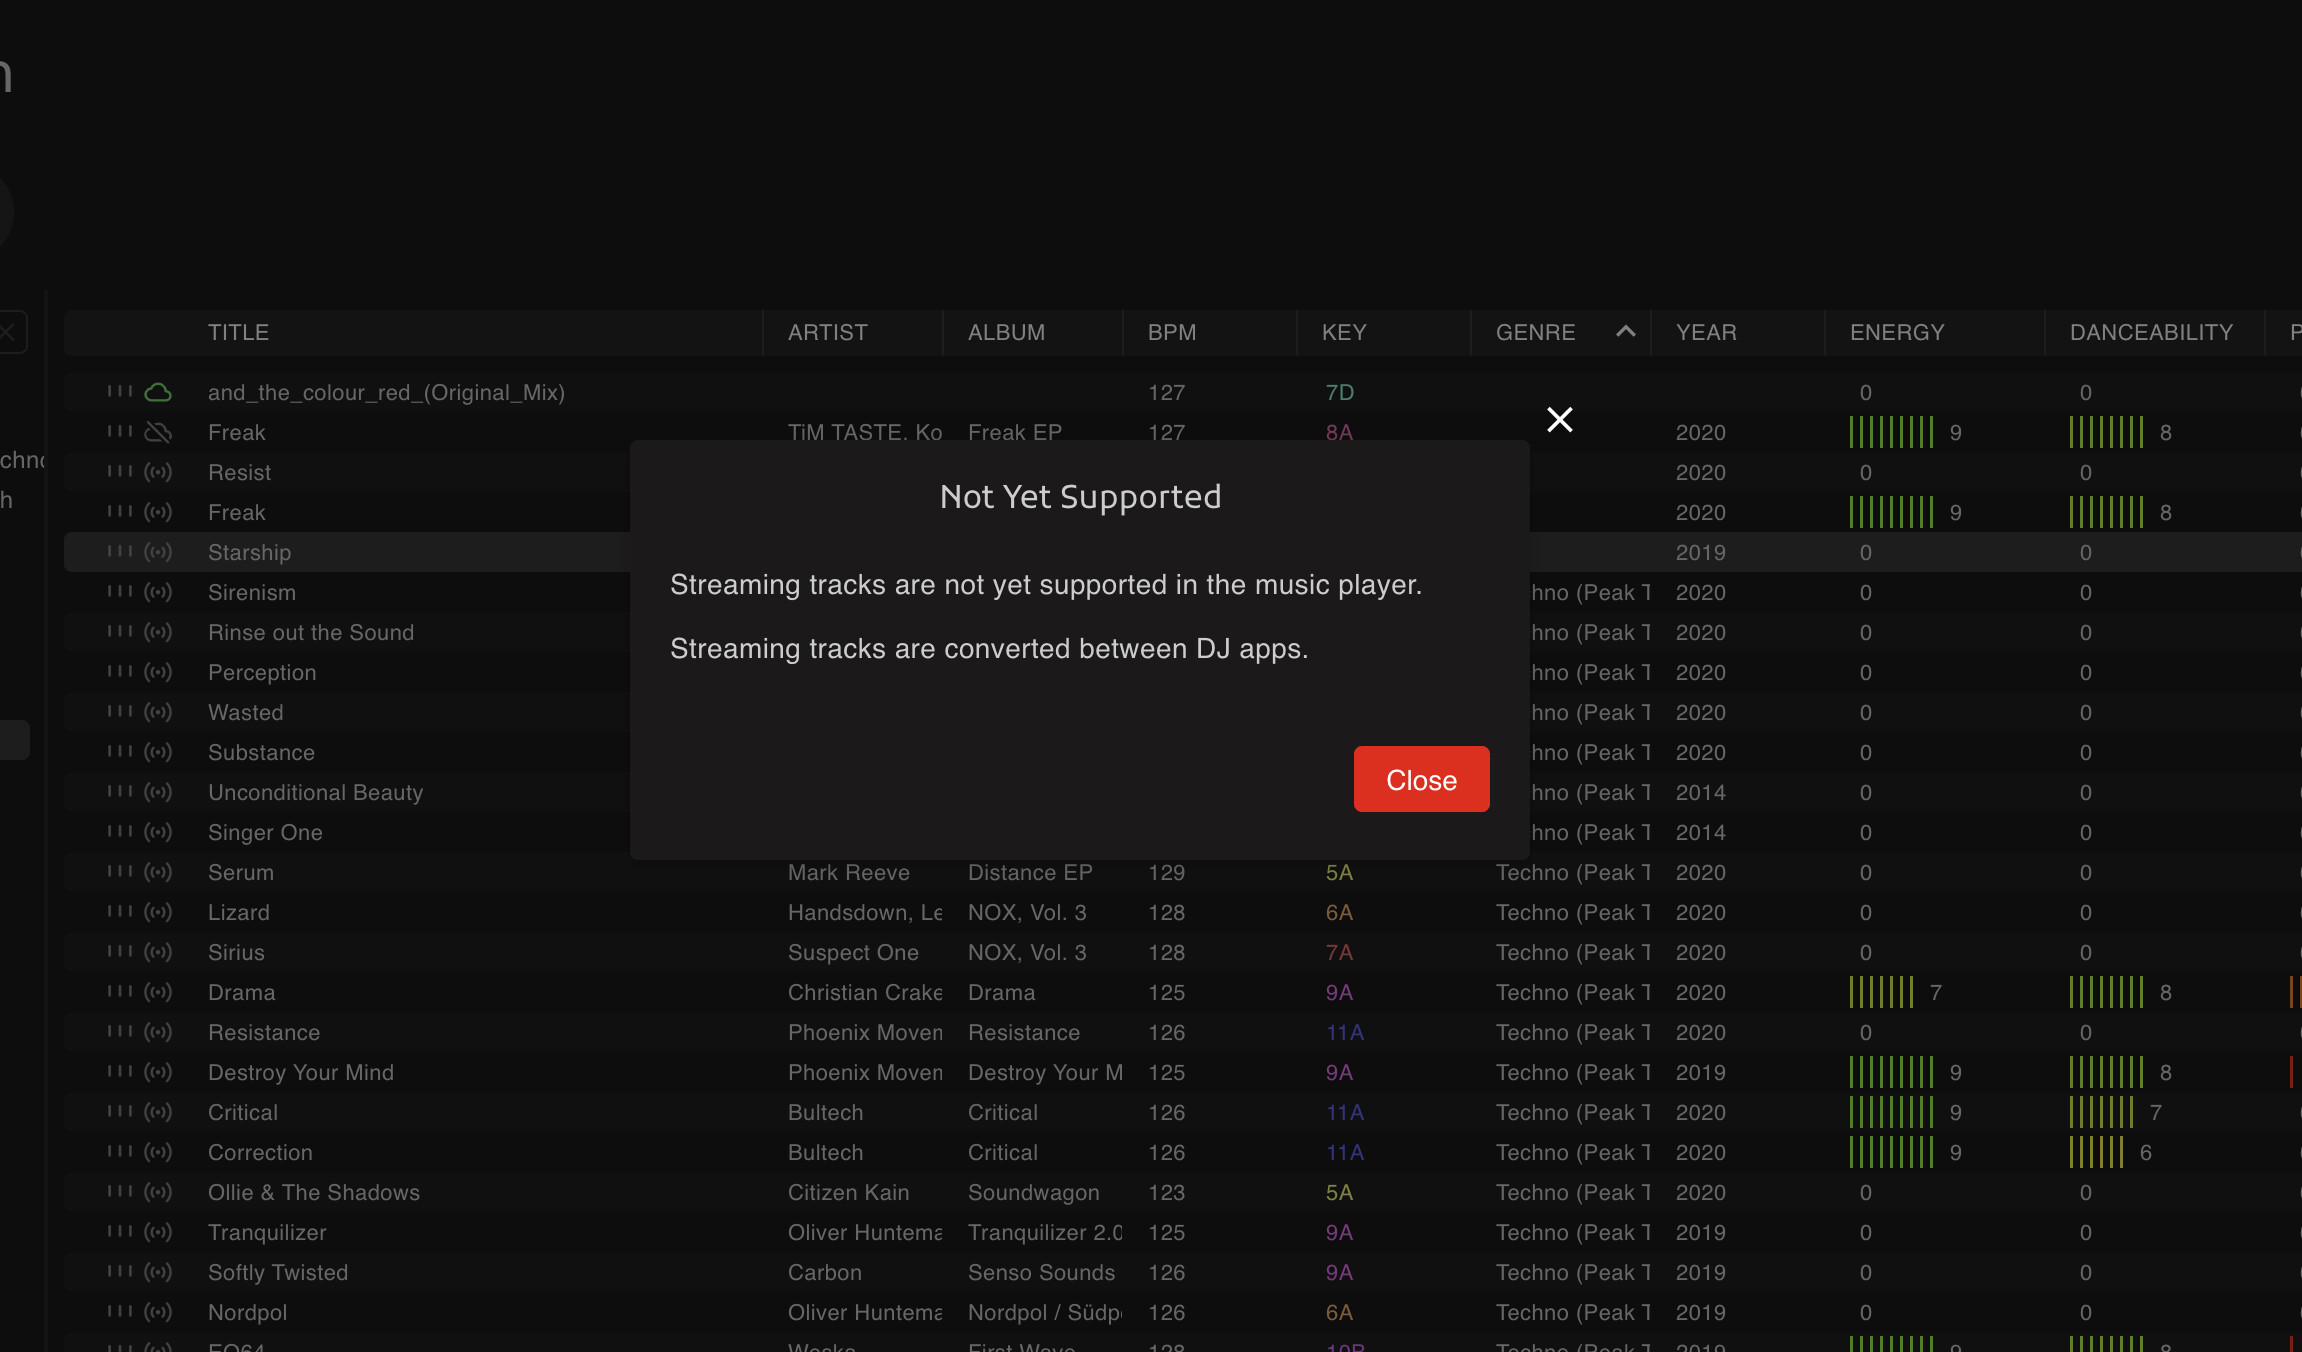
Task: Click the drag handle icon on the Critical row
Action: (119, 1111)
